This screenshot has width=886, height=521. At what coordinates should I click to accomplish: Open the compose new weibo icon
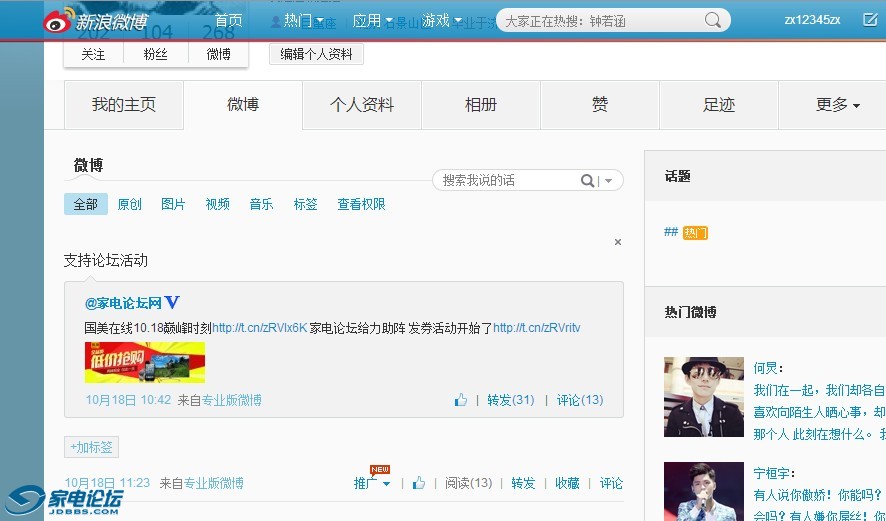point(870,20)
